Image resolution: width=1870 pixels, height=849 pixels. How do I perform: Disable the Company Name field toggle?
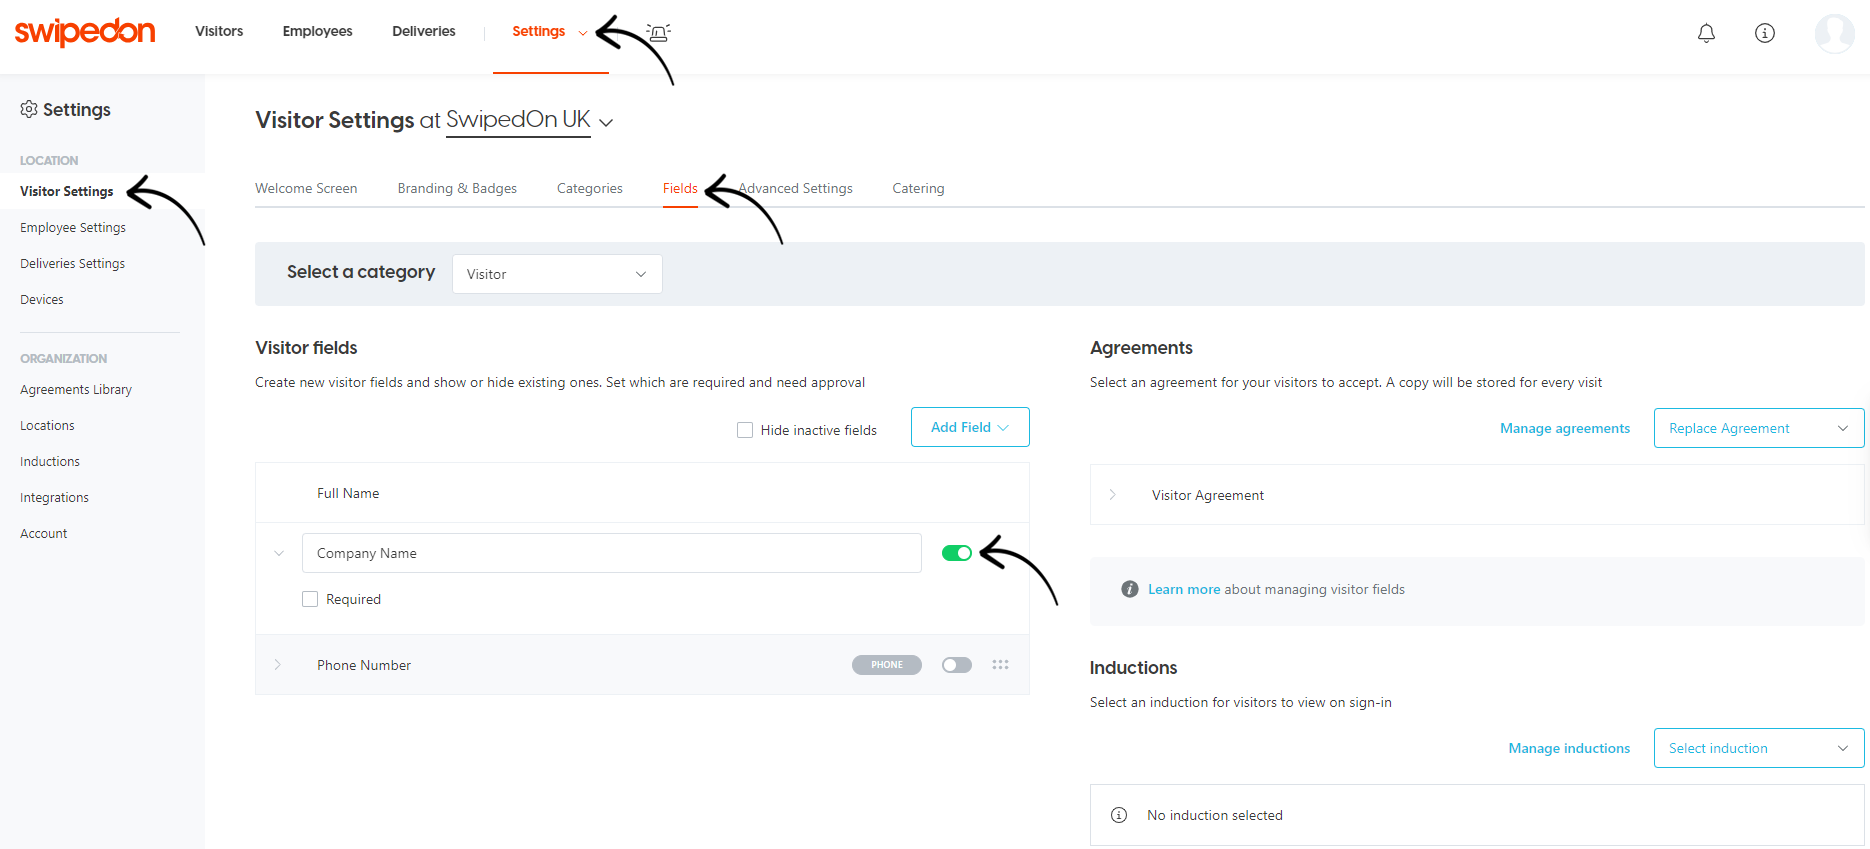957,553
